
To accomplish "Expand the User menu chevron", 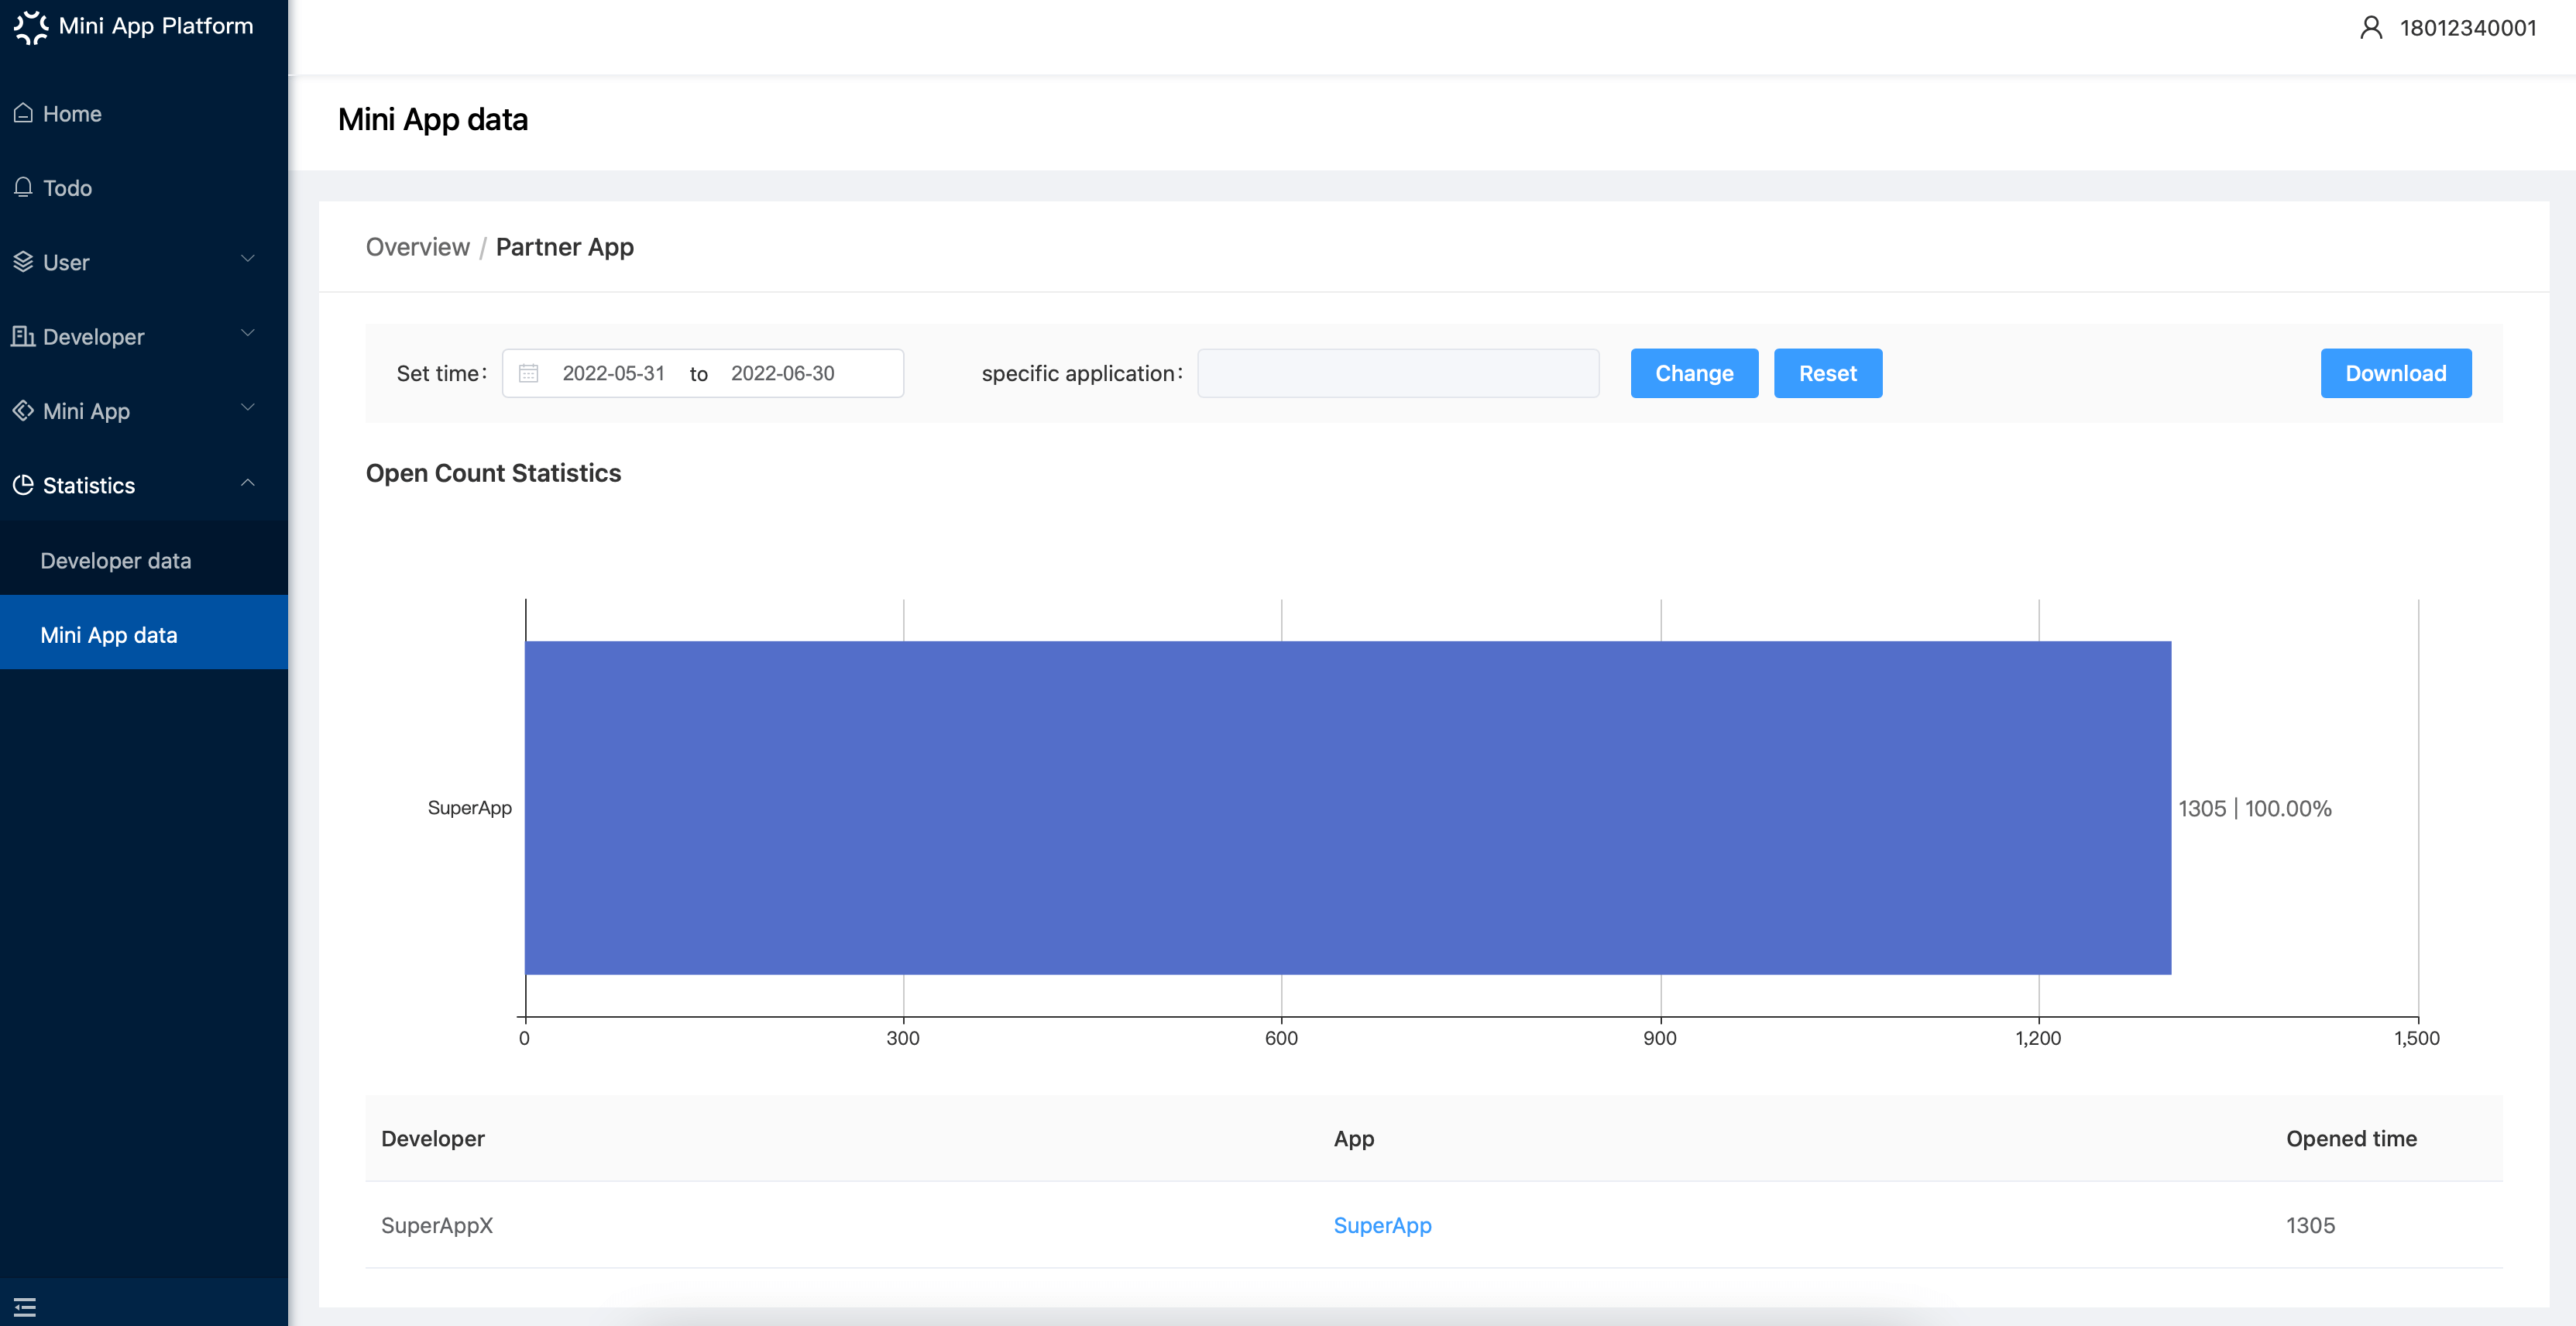I will point(248,259).
